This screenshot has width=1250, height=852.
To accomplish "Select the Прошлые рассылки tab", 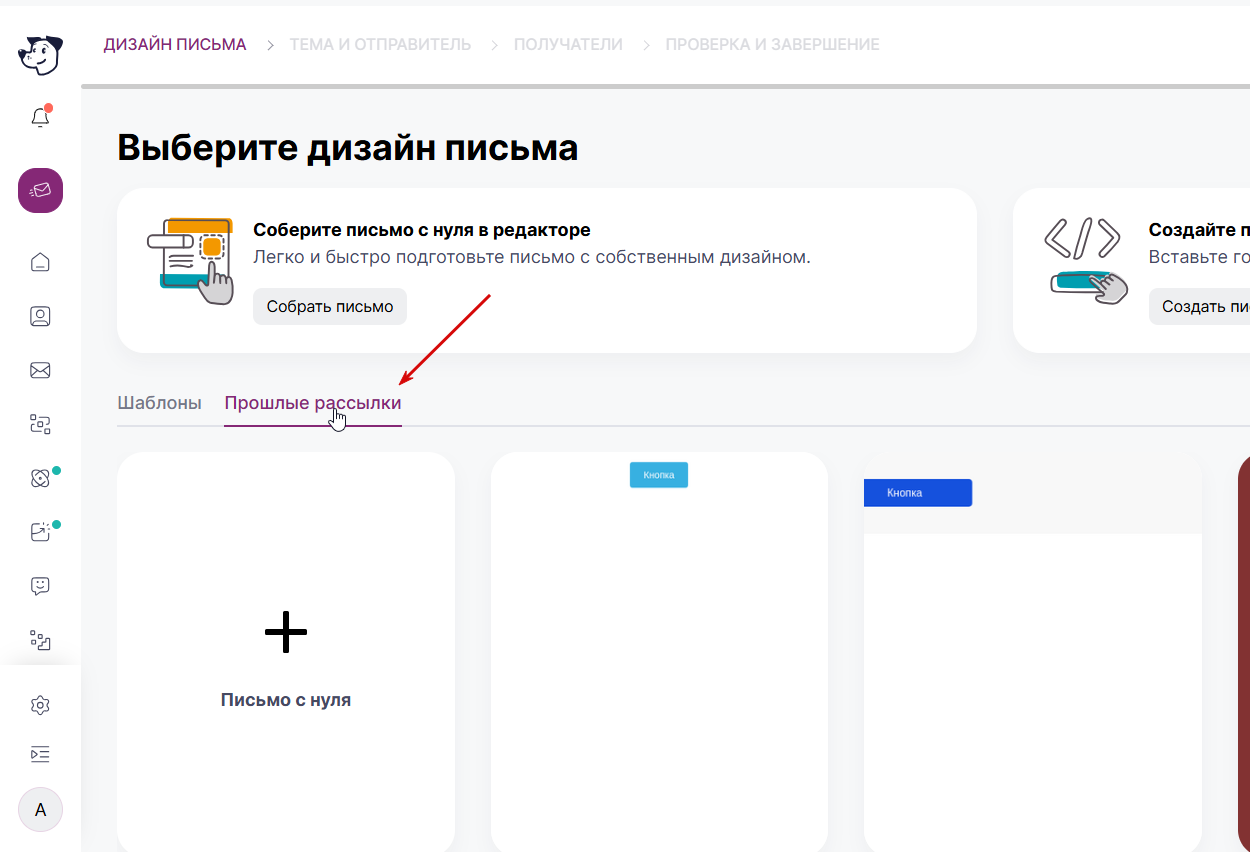I will pos(313,403).
